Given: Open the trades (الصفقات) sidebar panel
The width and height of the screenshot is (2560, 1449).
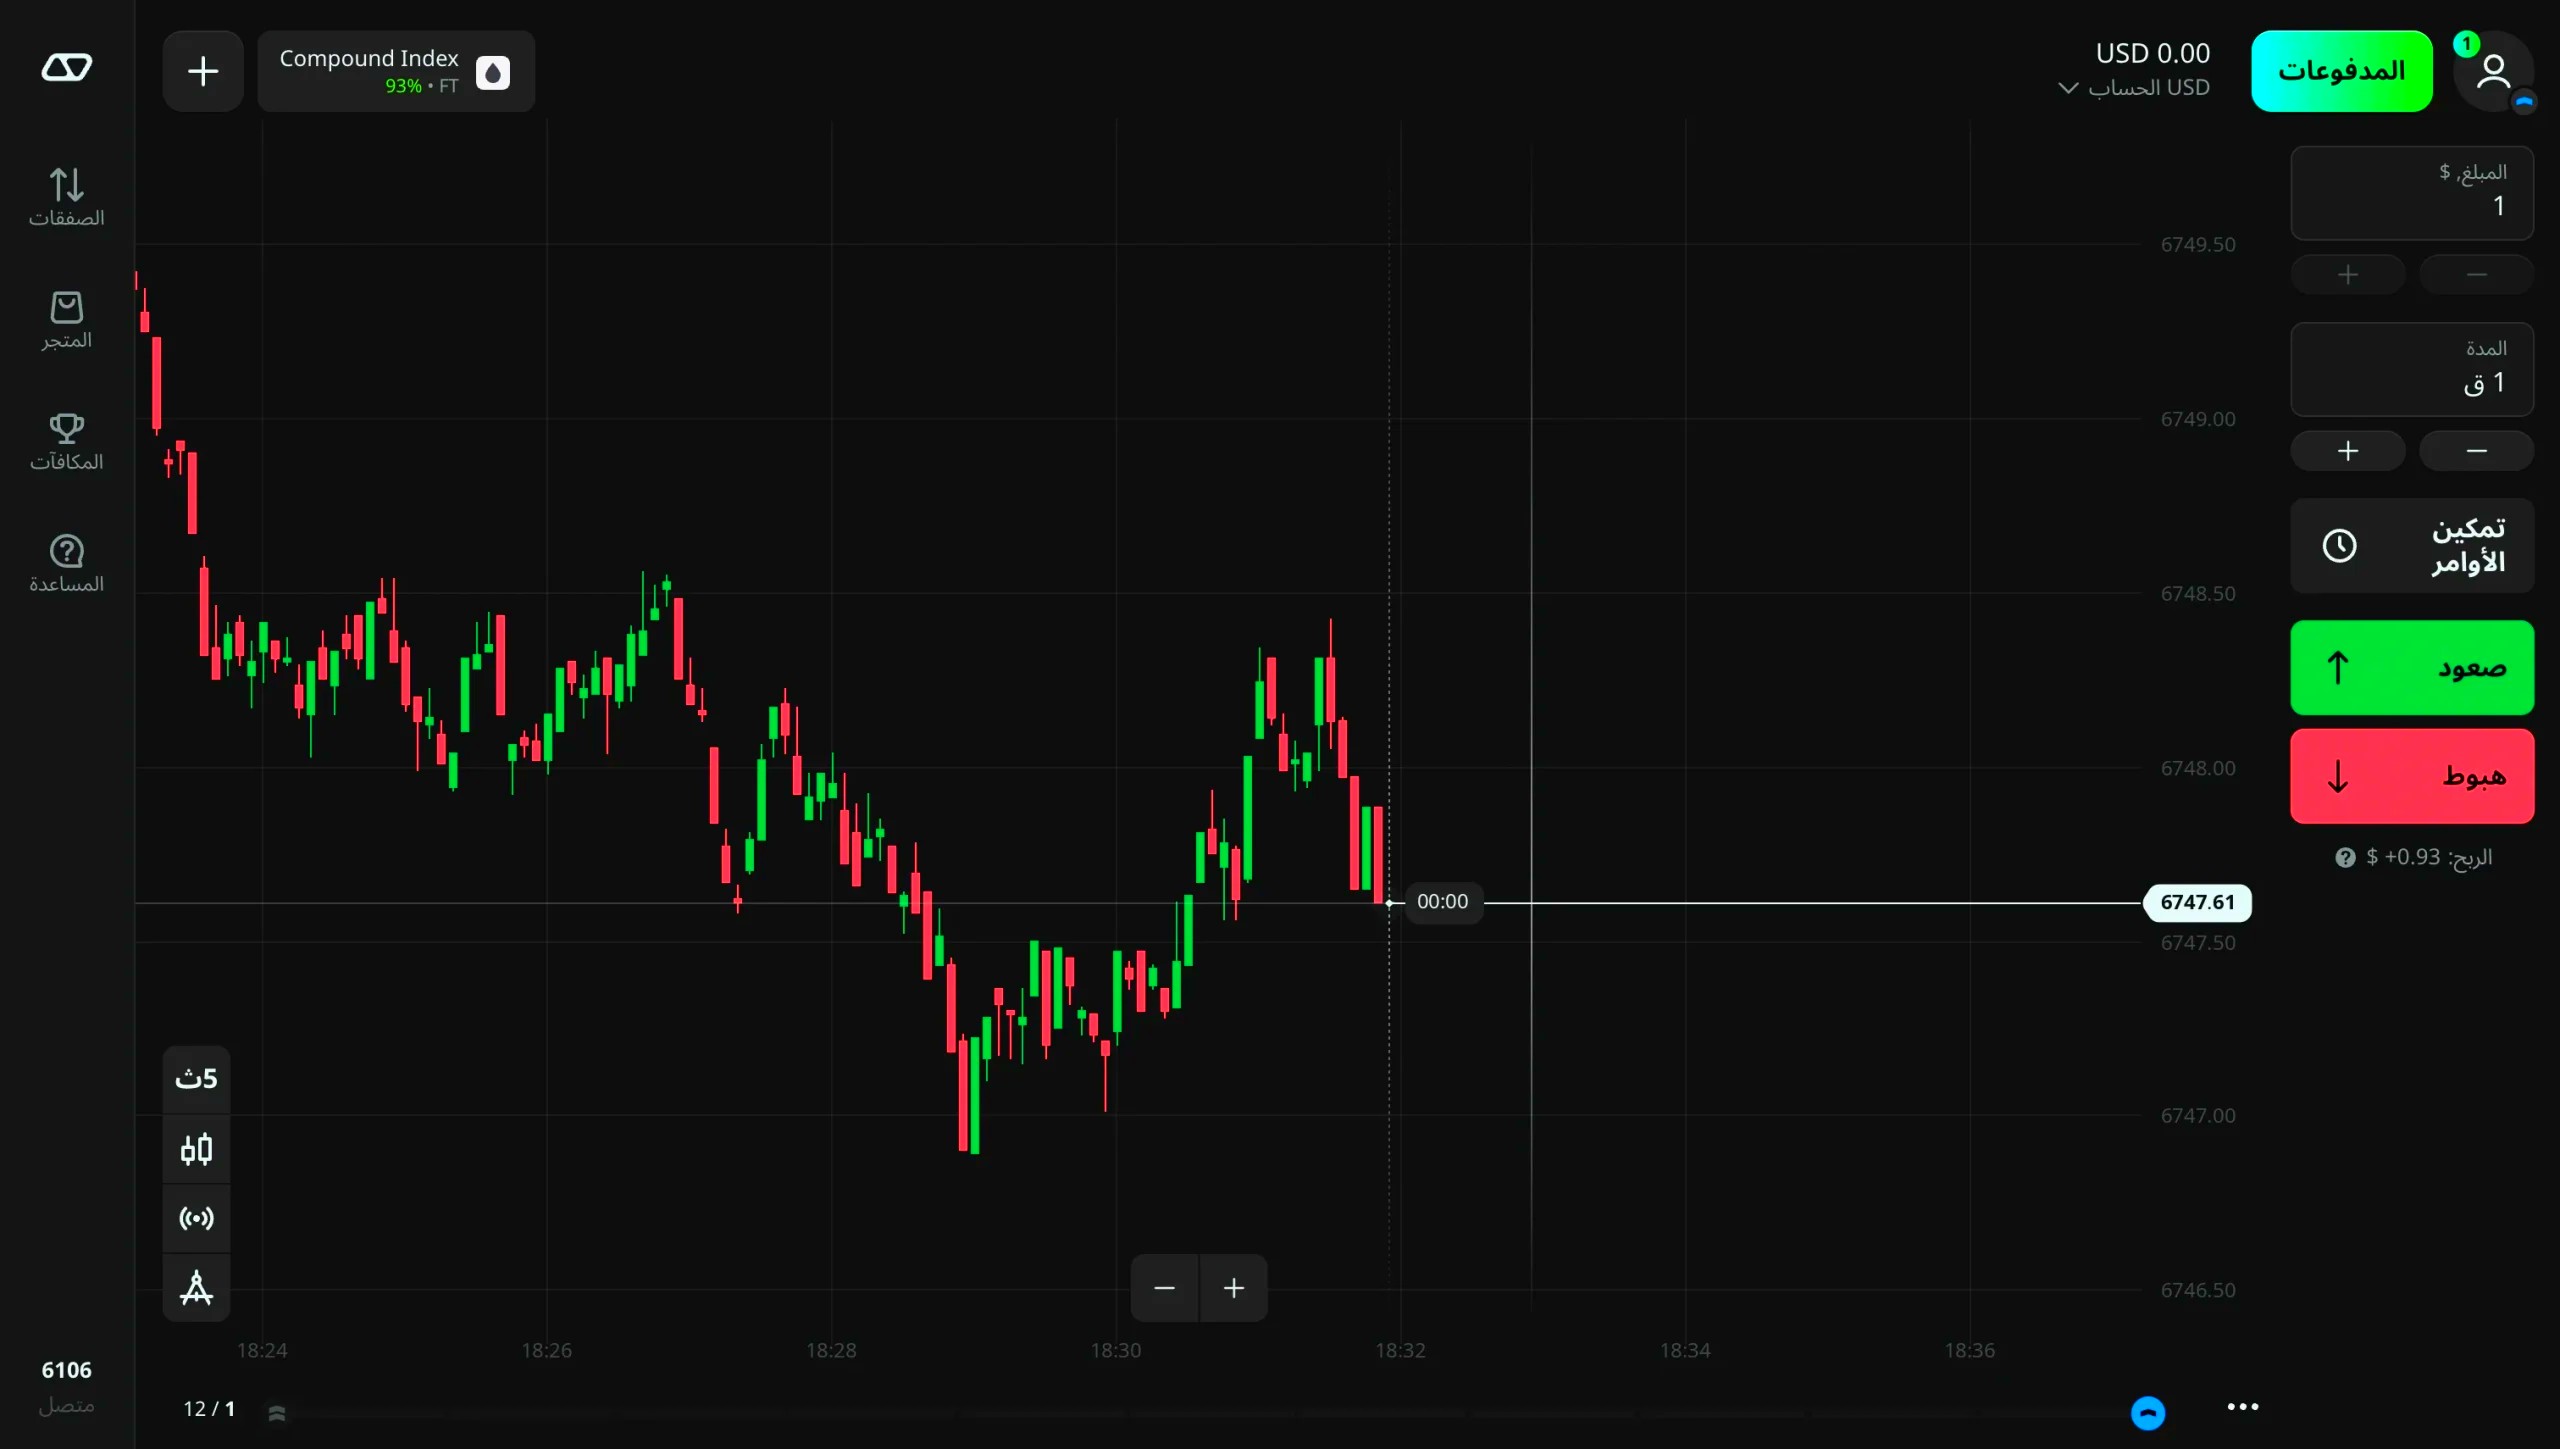Looking at the screenshot, I should 66,197.
